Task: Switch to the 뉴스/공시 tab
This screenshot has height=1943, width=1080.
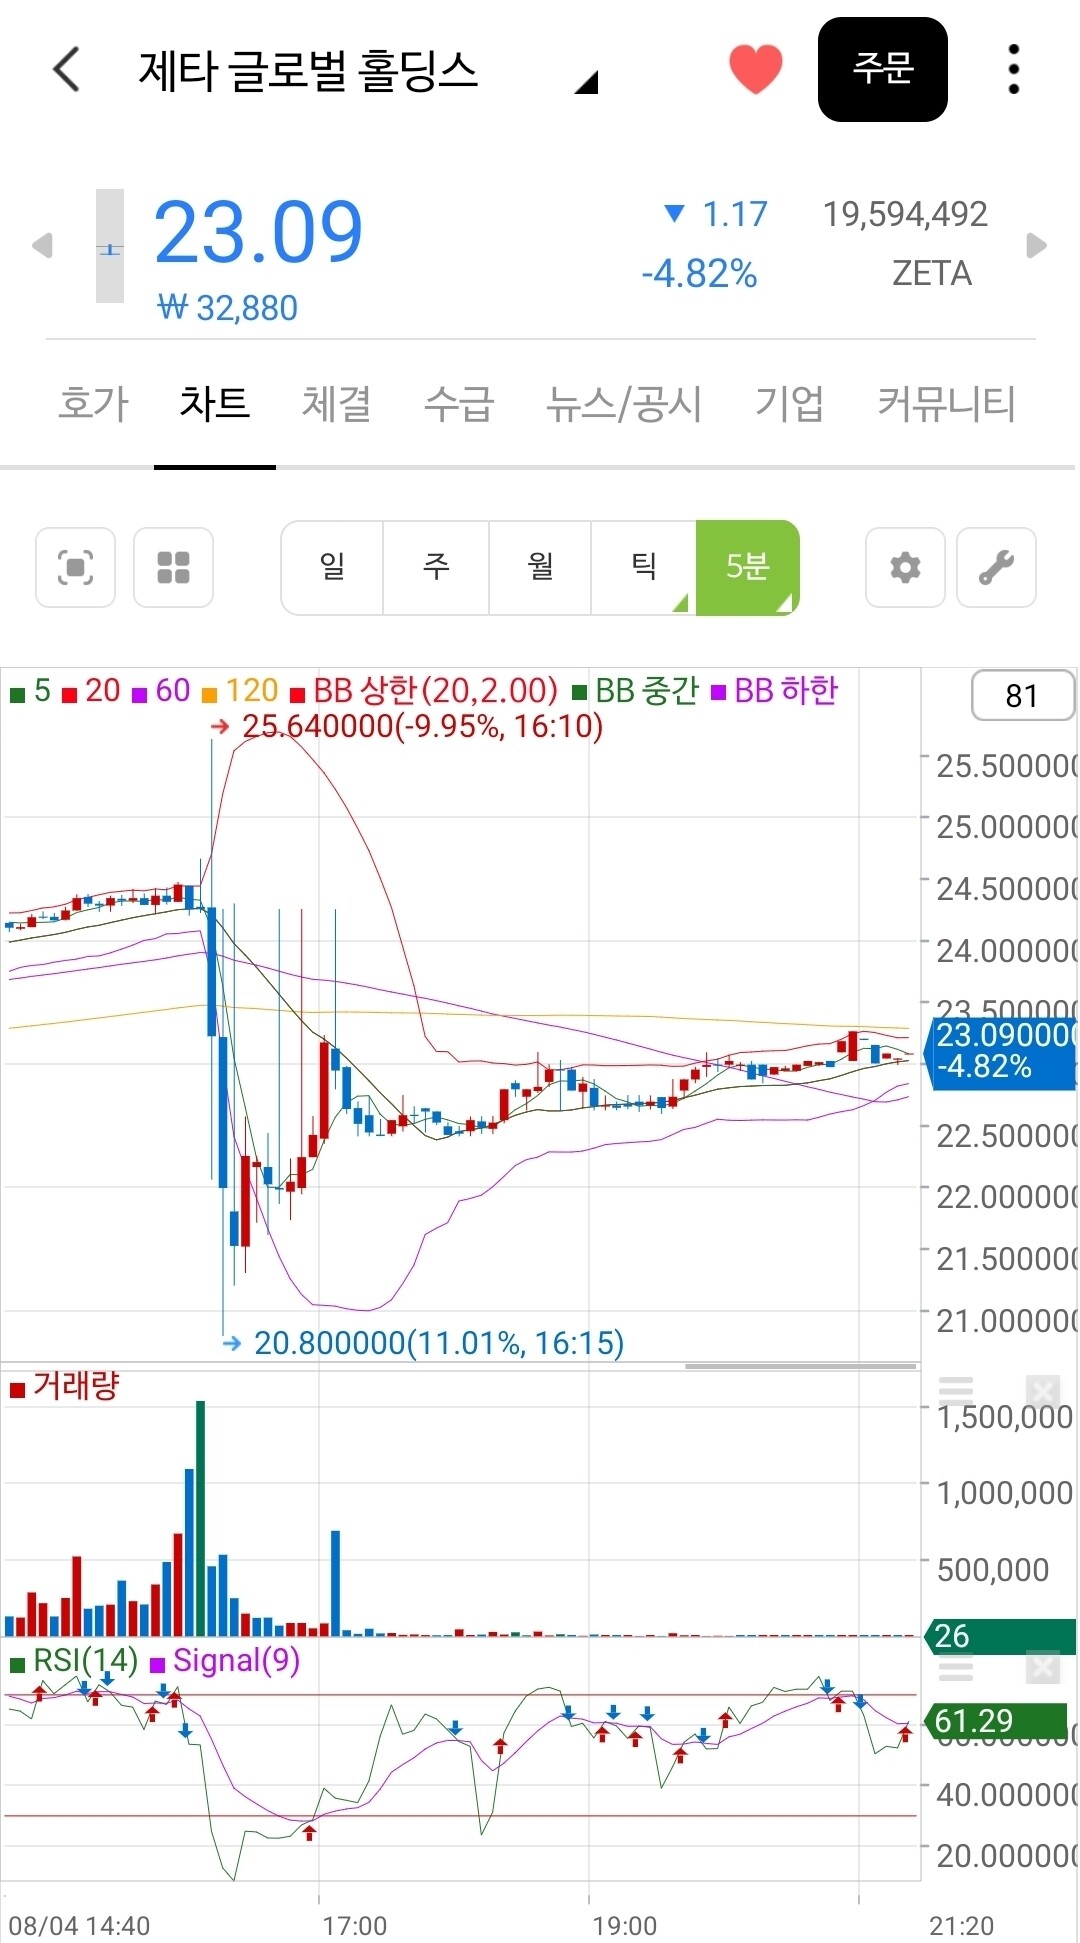Action: tap(624, 404)
